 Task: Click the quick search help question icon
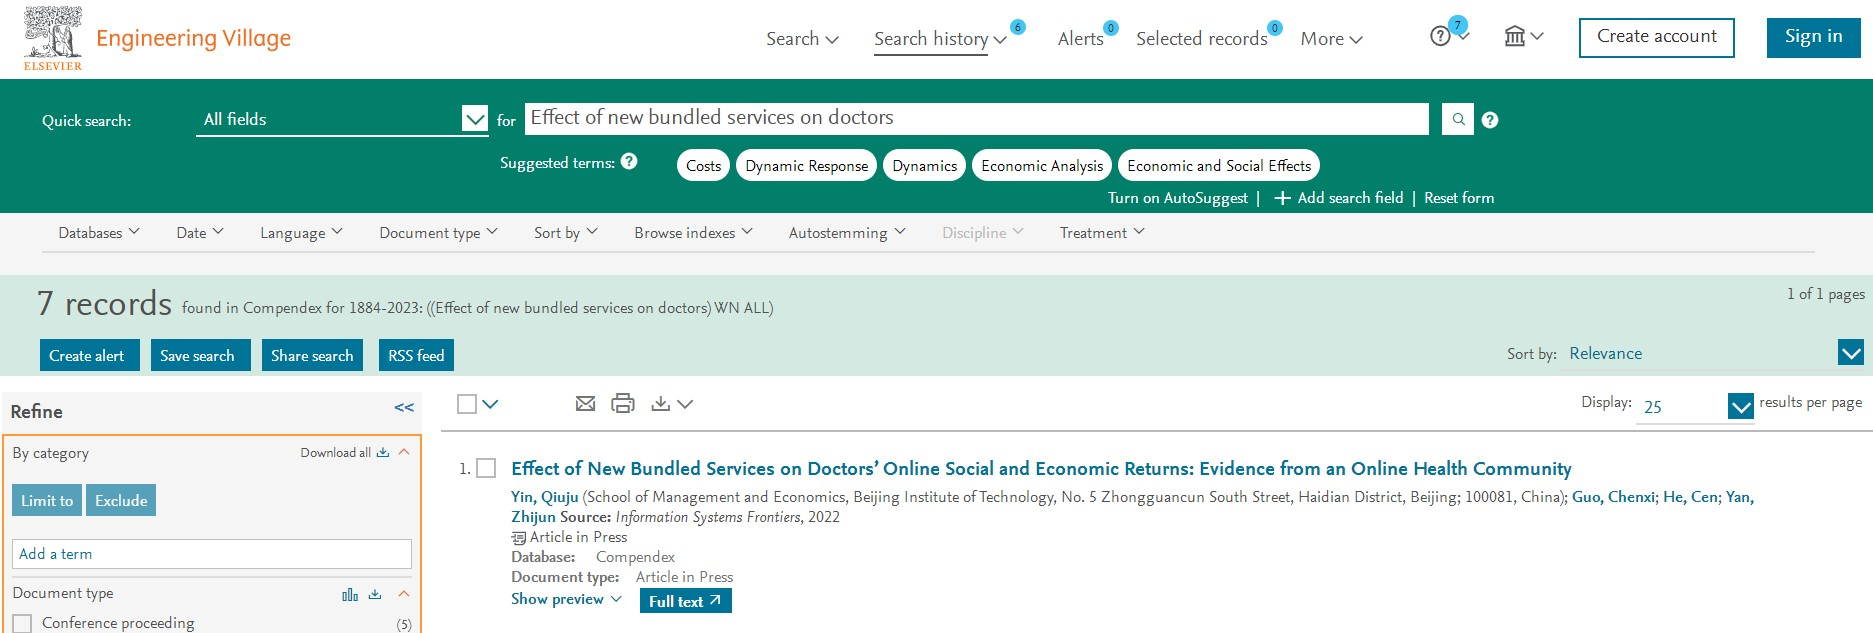pyautogui.click(x=1490, y=120)
